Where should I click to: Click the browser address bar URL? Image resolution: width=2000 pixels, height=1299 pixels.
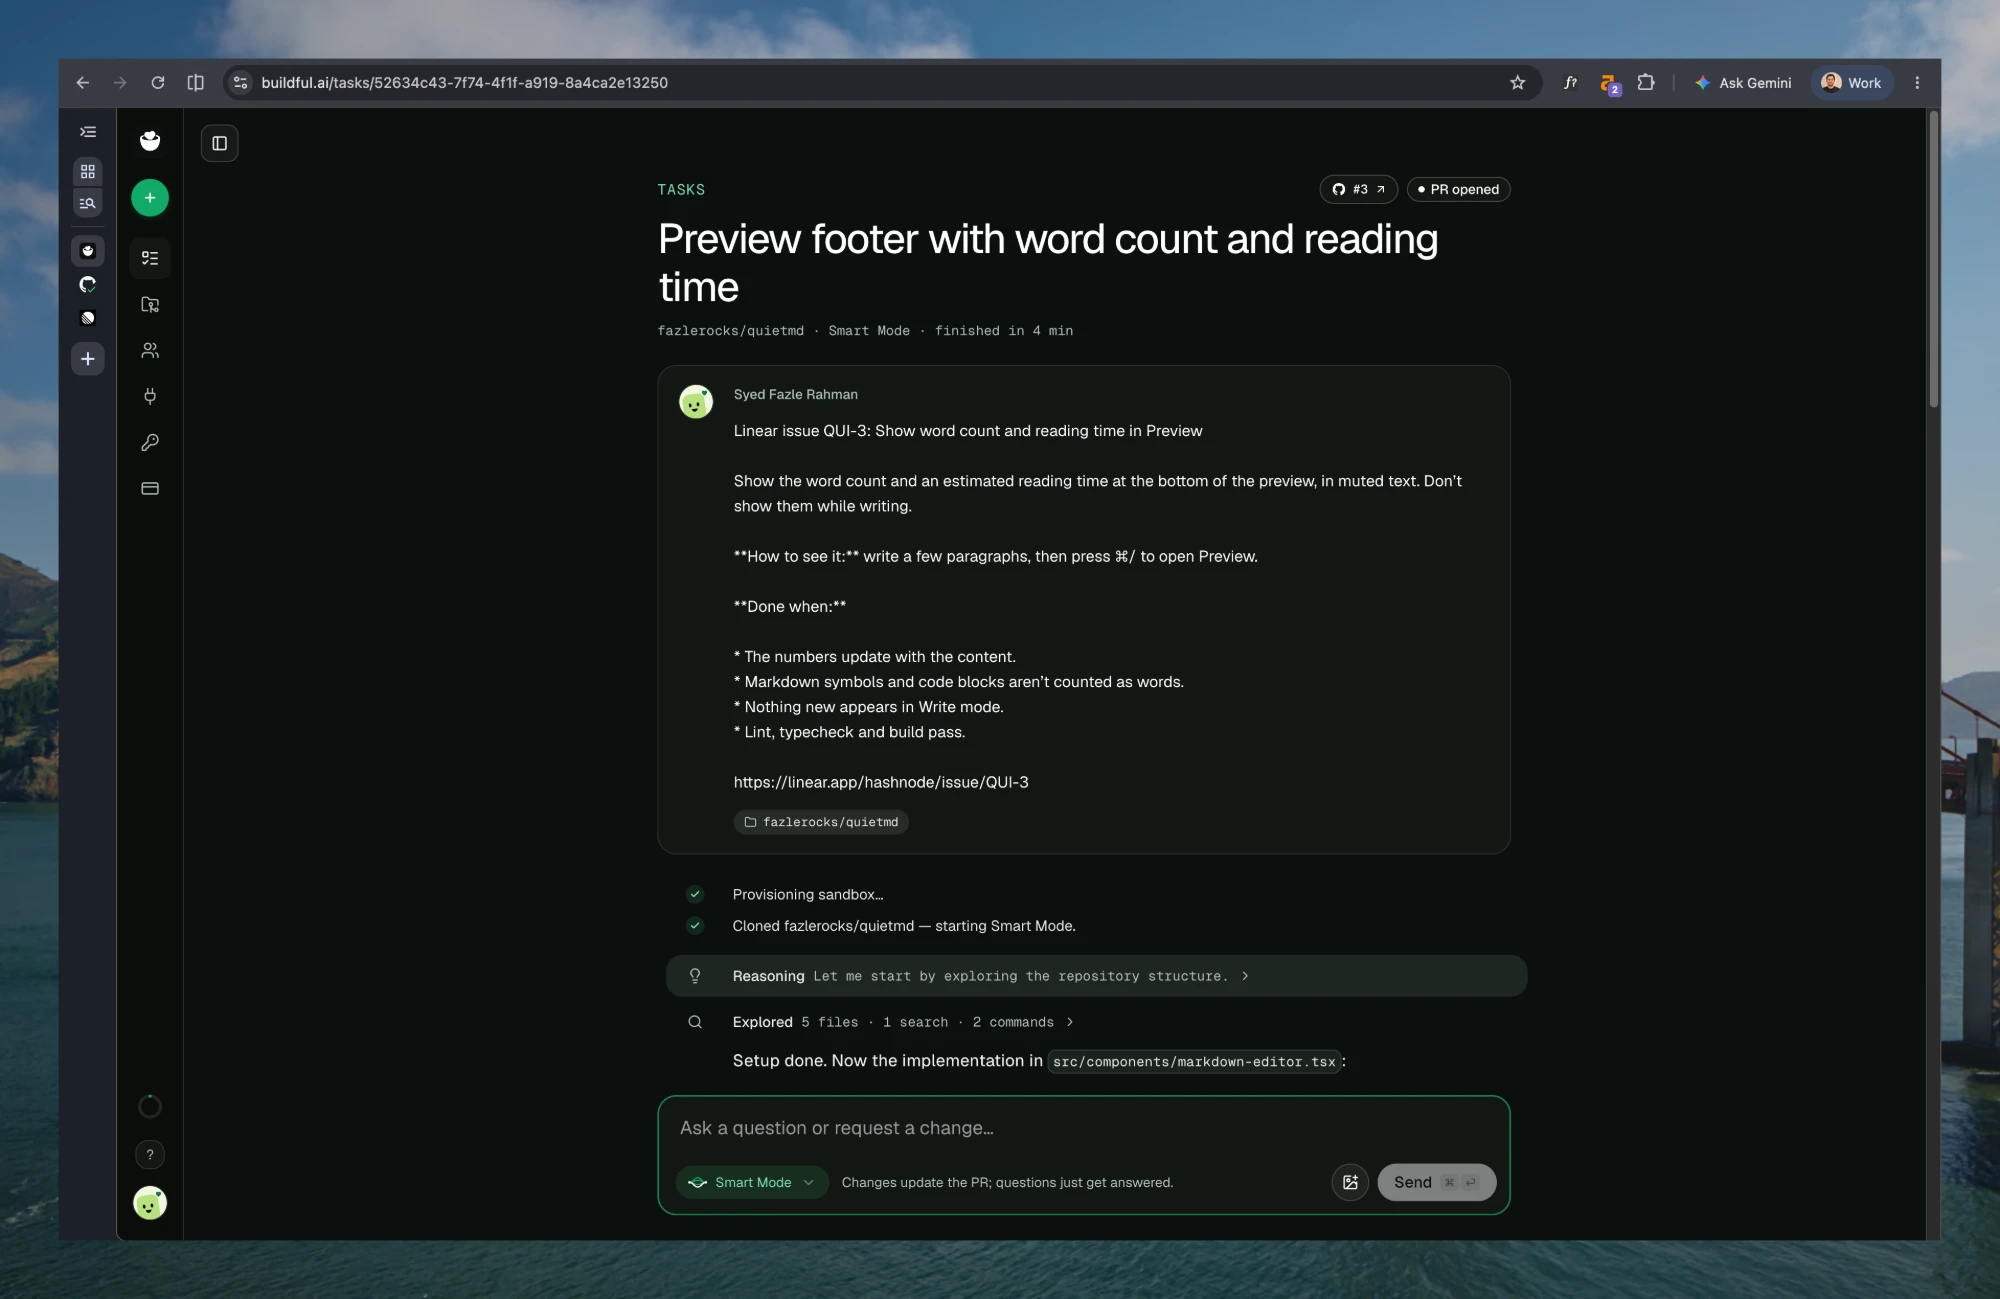coord(464,83)
